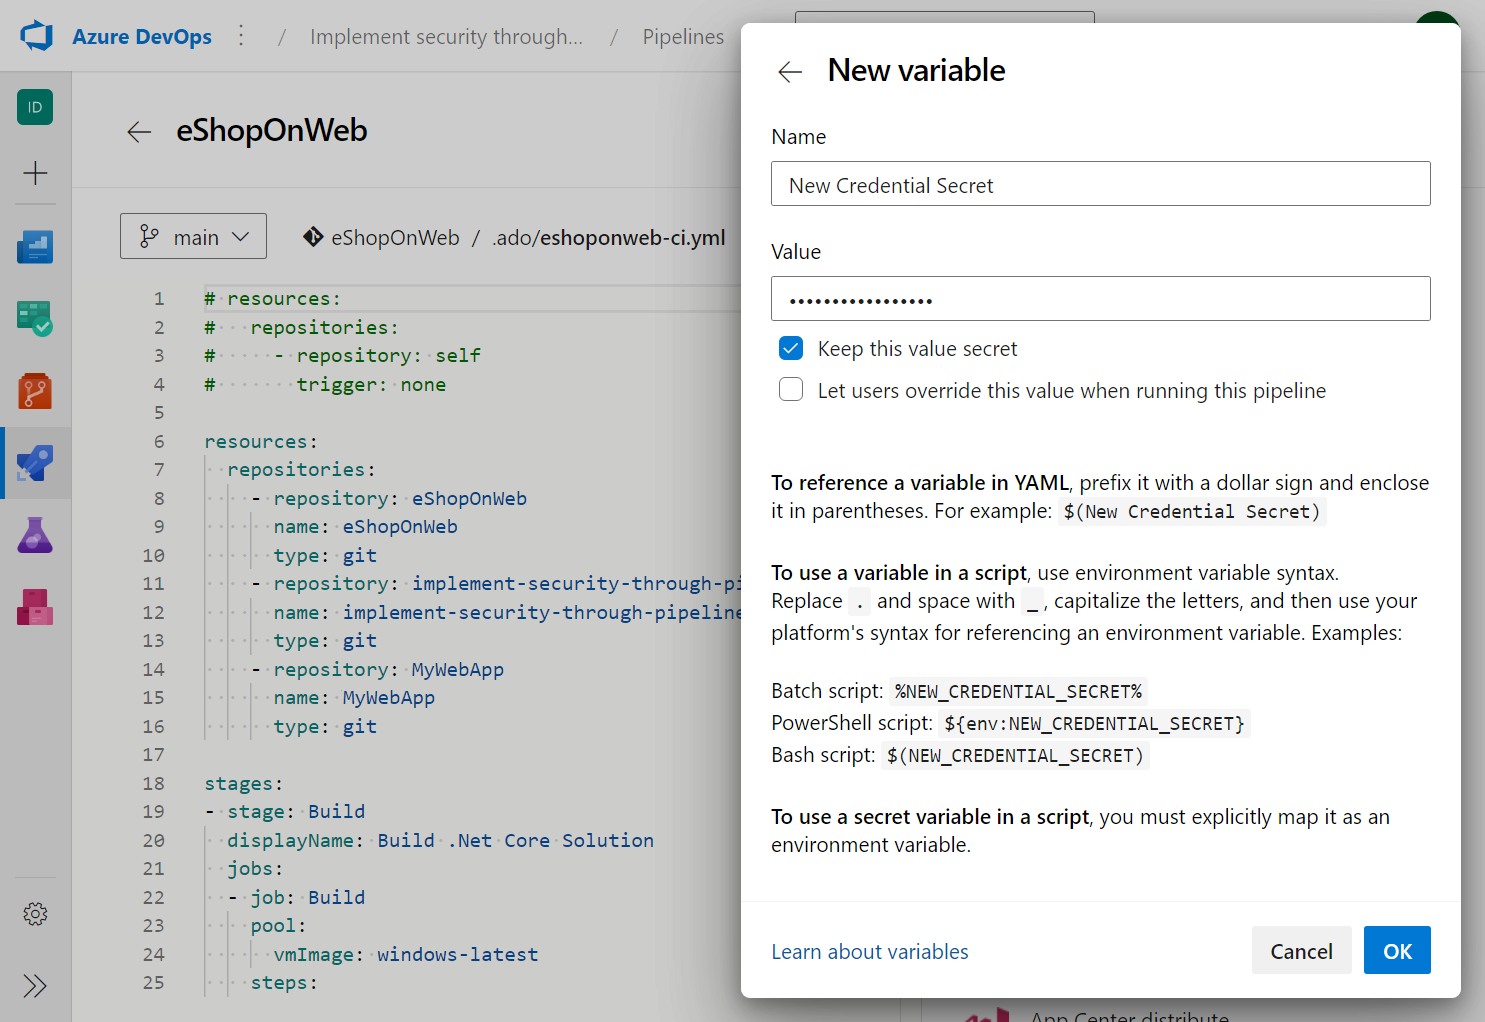Open the main branch selector dropdown
Screen dimensions: 1485x1022
coord(193,236)
